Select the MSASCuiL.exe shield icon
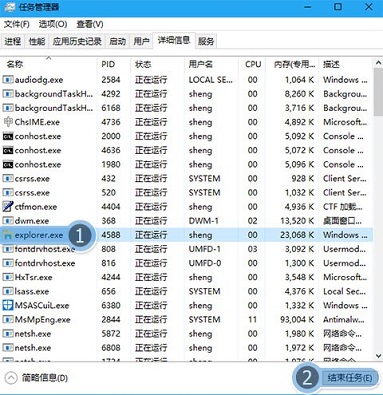Viewport: 383px width, 395px height. (x=8, y=305)
